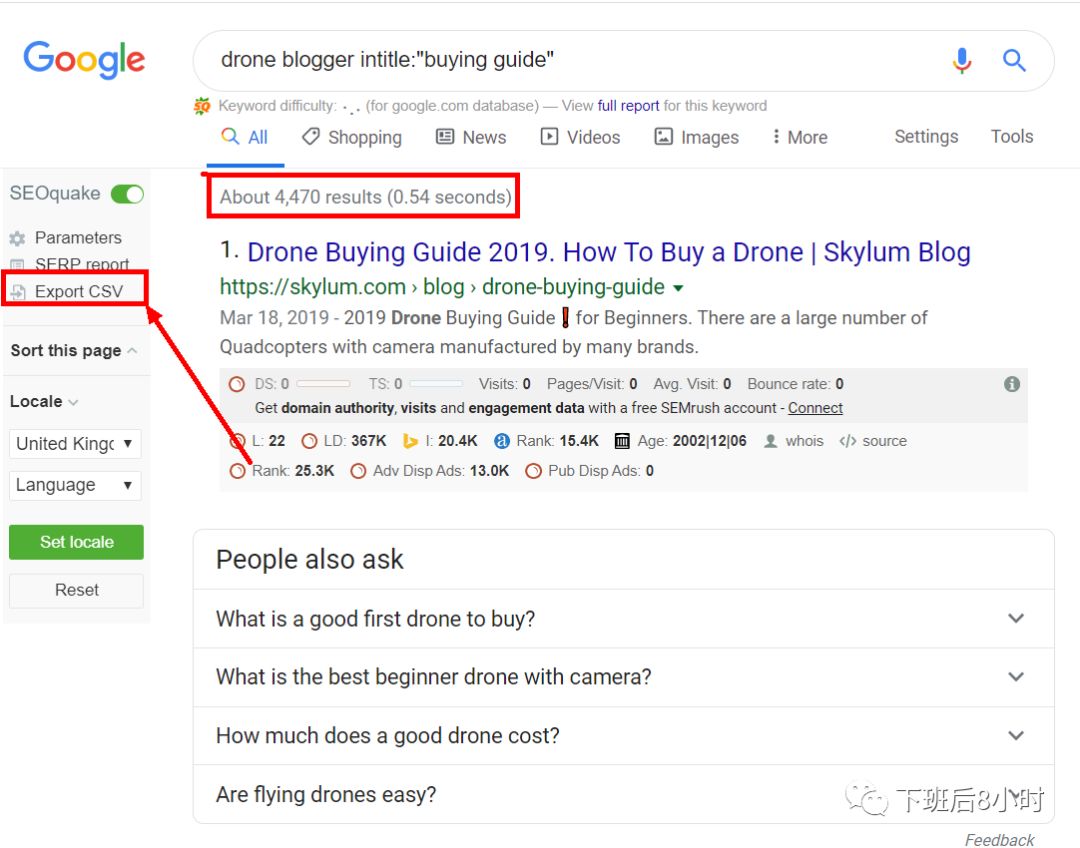
Task: Switch to the Images tab
Action: (x=696, y=138)
